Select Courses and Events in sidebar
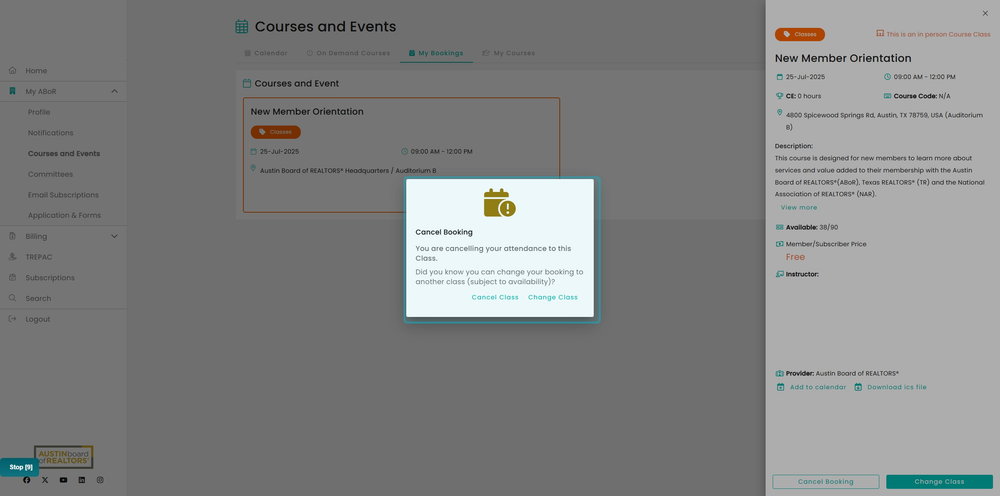 tap(64, 154)
